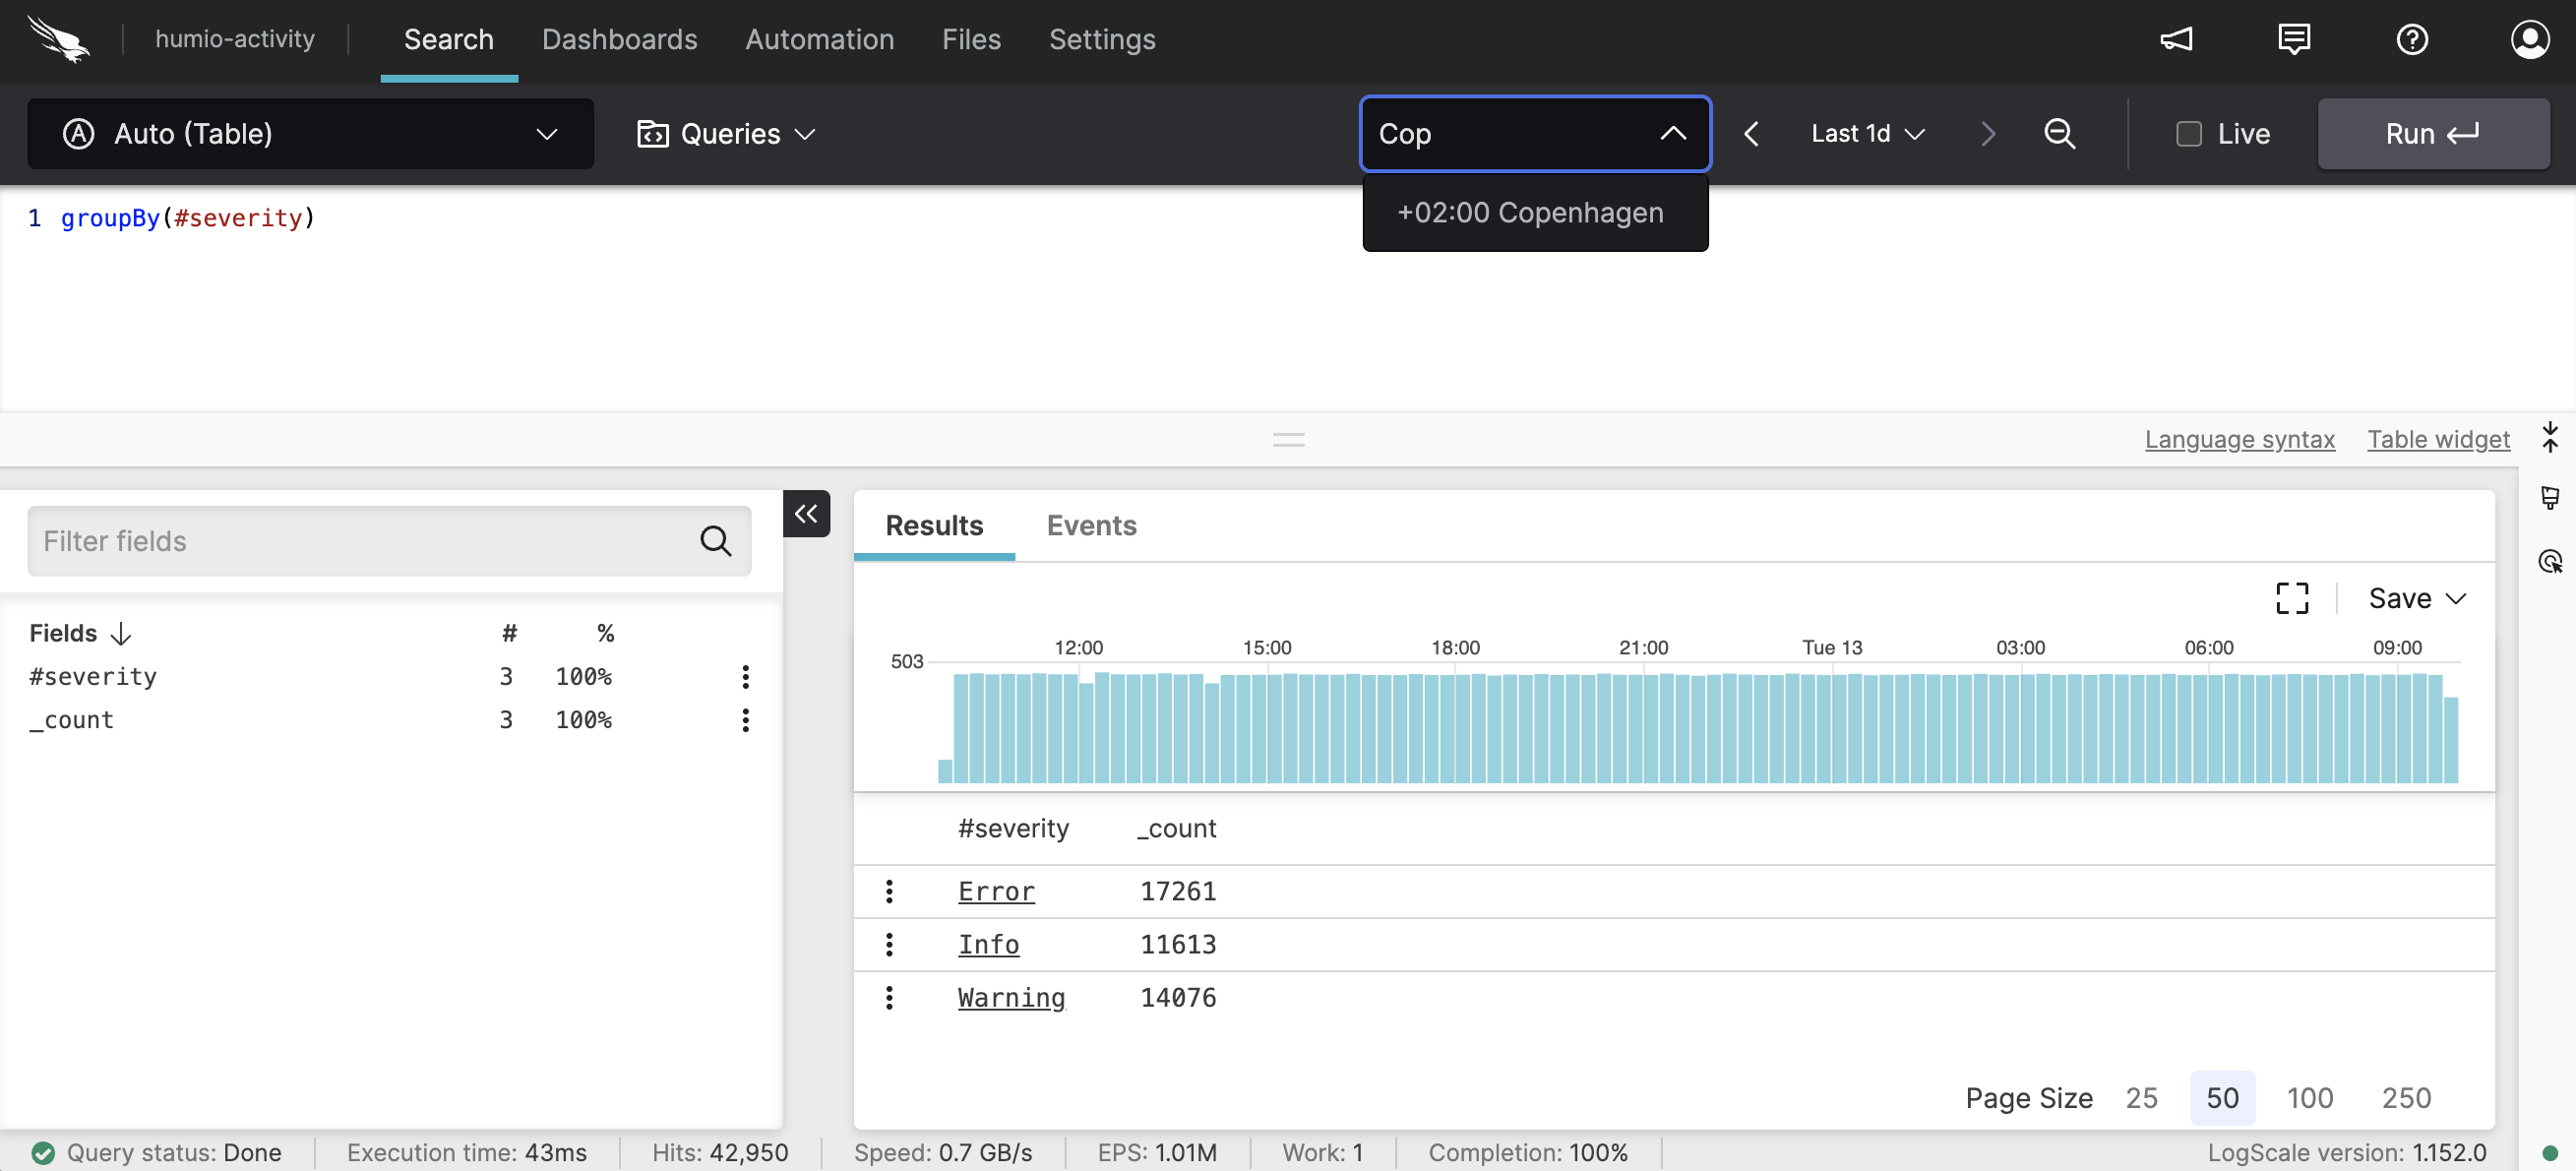Switch to the Events tab

(x=1091, y=525)
